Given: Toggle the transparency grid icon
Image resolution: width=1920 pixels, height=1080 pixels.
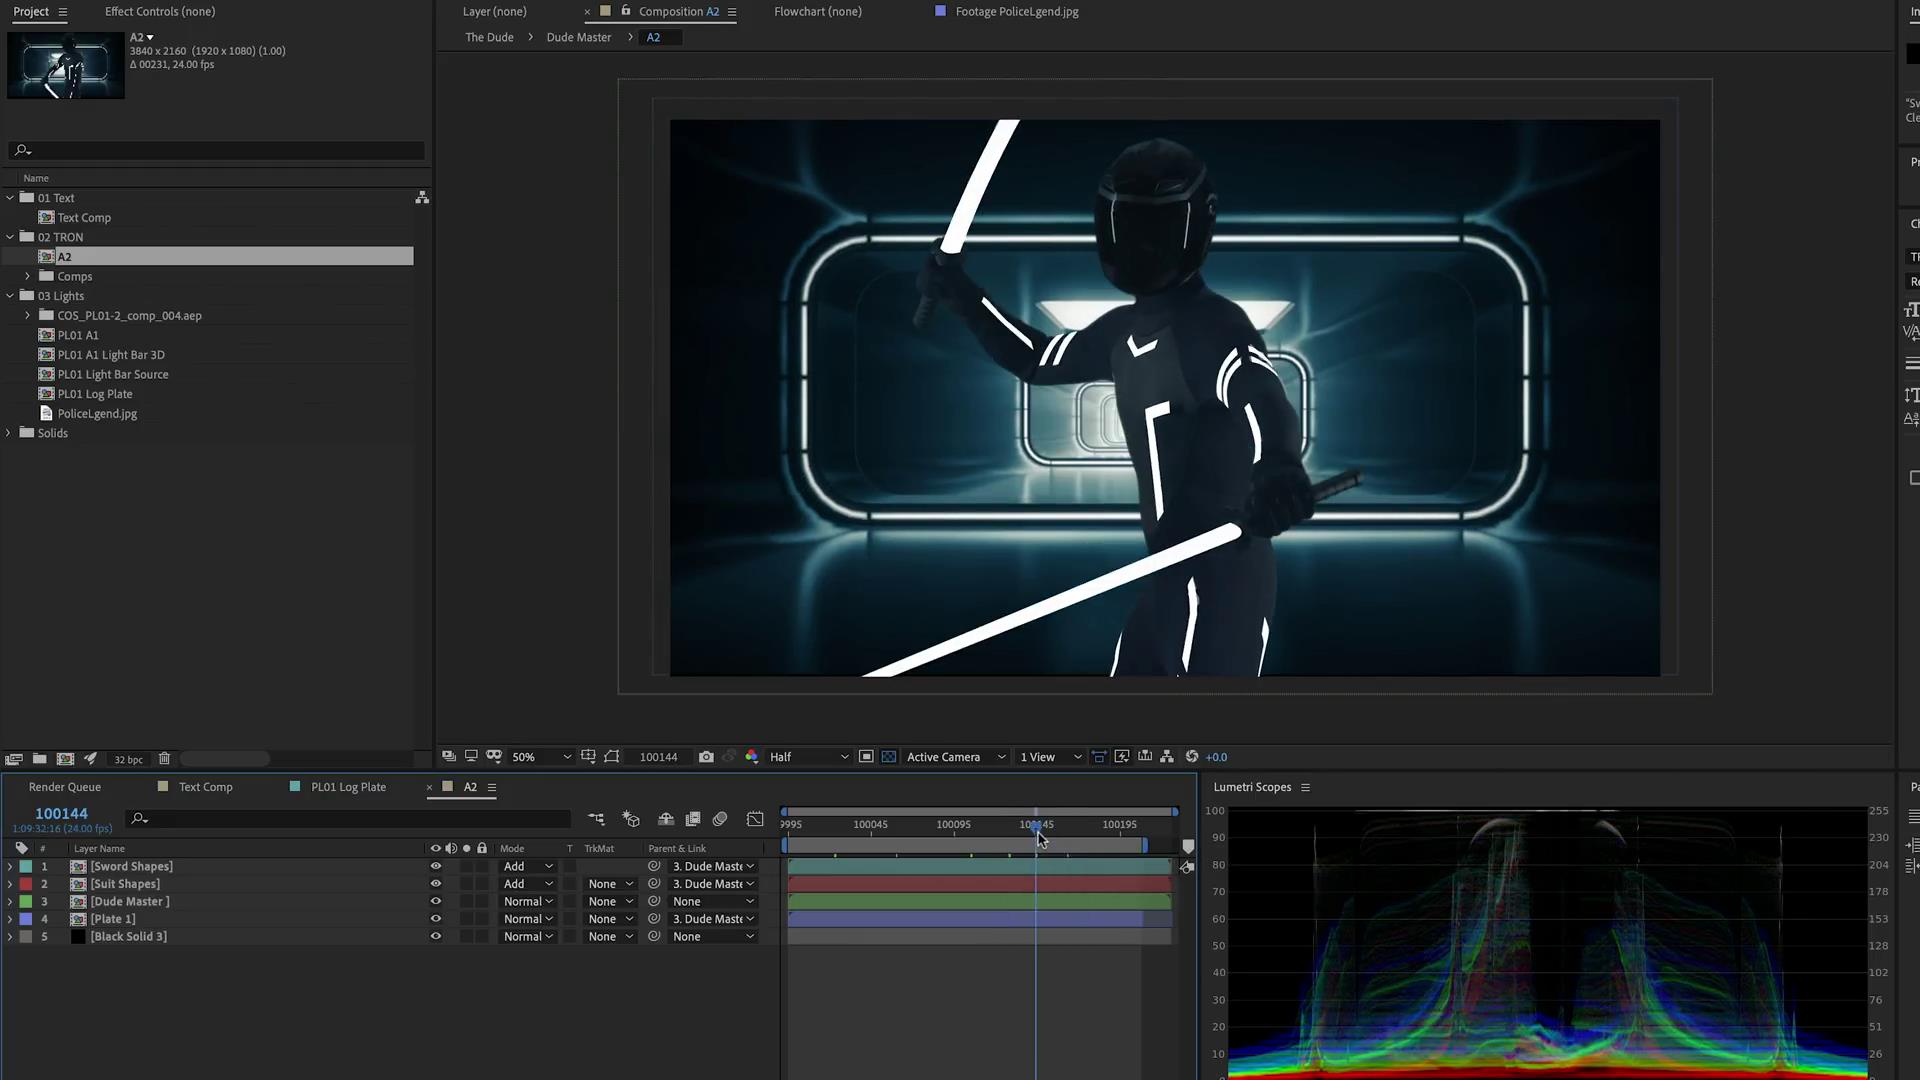Looking at the screenshot, I should (x=889, y=757).
